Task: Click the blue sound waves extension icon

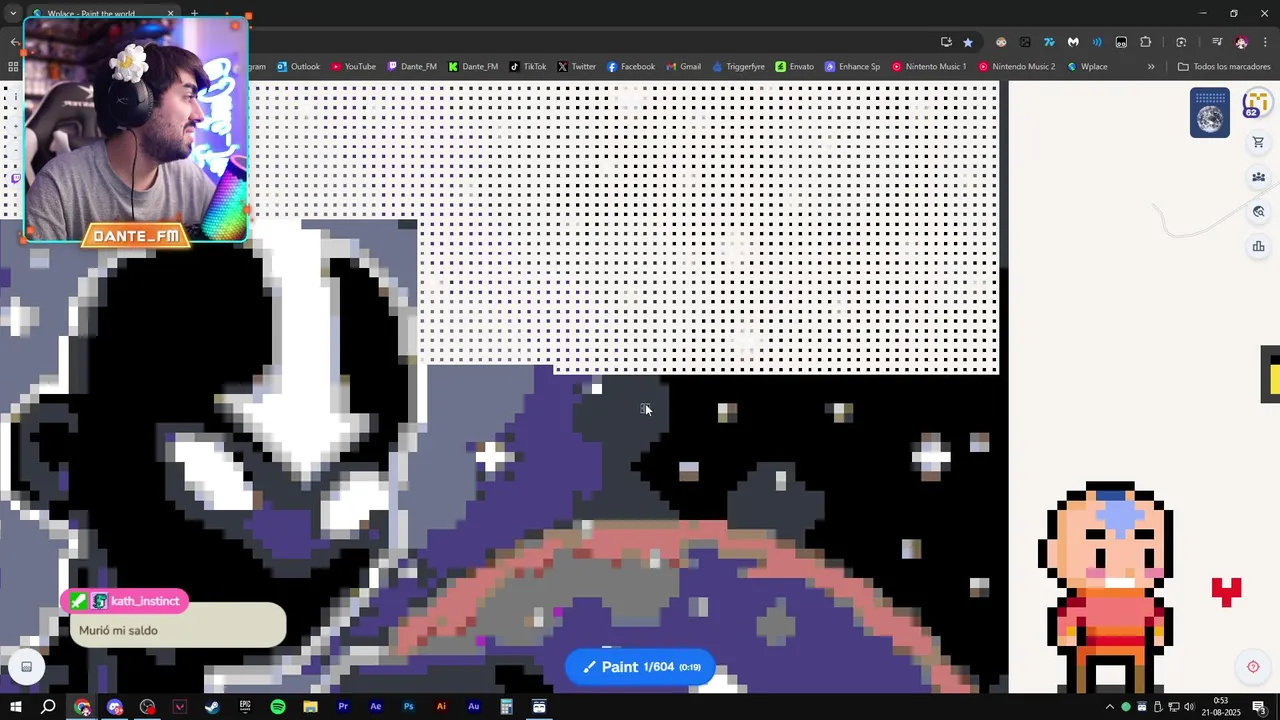Action: coord(1097,42)
